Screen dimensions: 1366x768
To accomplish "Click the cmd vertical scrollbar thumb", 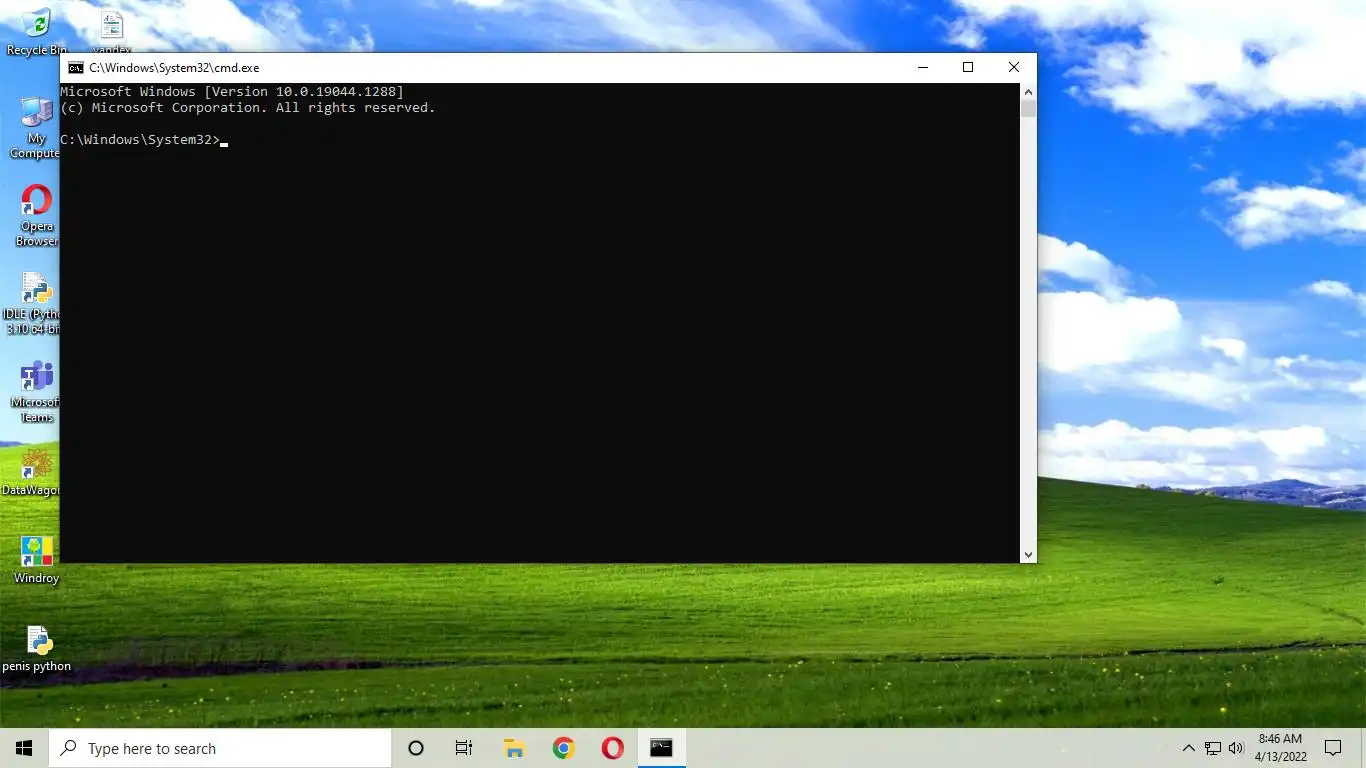I will coord(1028,109).
